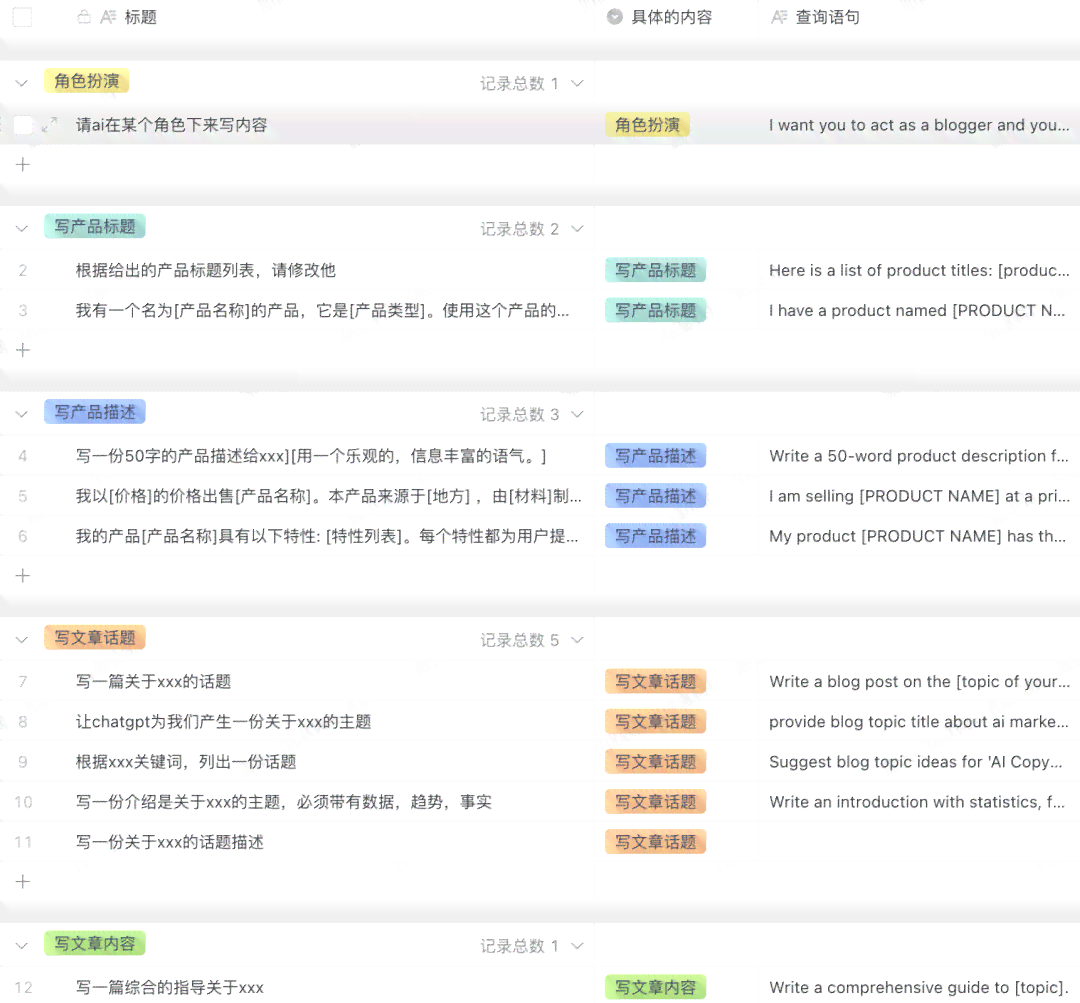1080x1003 pixels.
Task: Select row number 7
Action: 23,682
